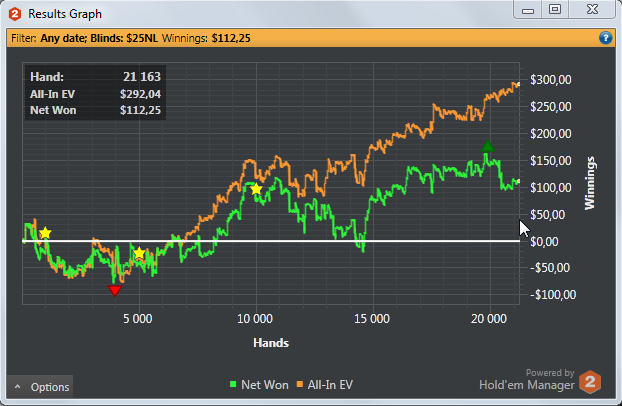The height and width of the screenshot is (406, 622).
Task: Click the yellow star marker near 10 000 hands
Action: click(256, 189)
